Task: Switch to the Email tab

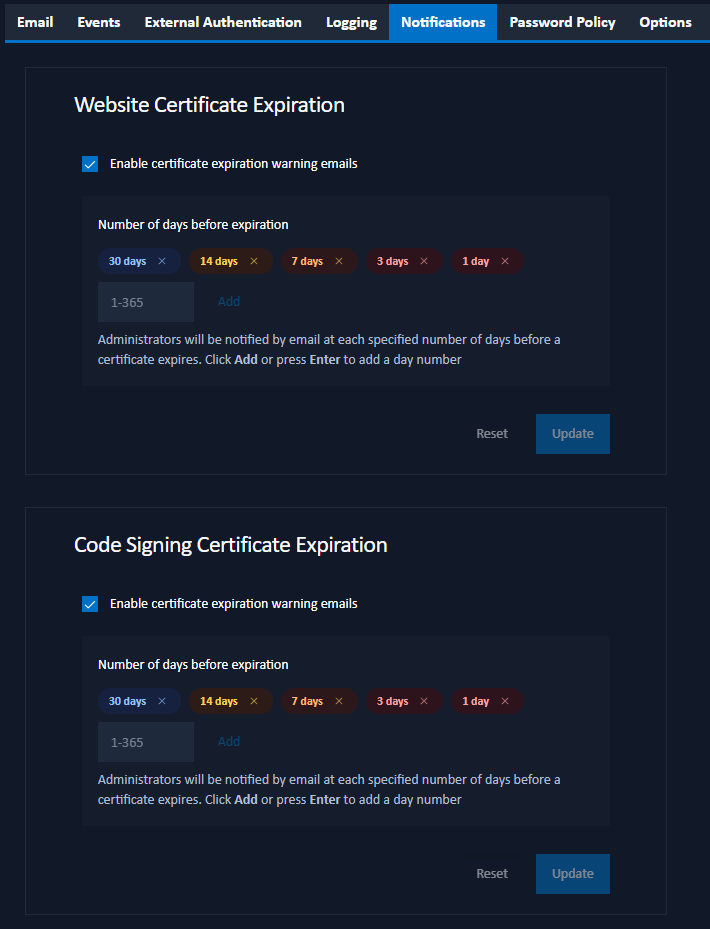Action: coord(35,22)
